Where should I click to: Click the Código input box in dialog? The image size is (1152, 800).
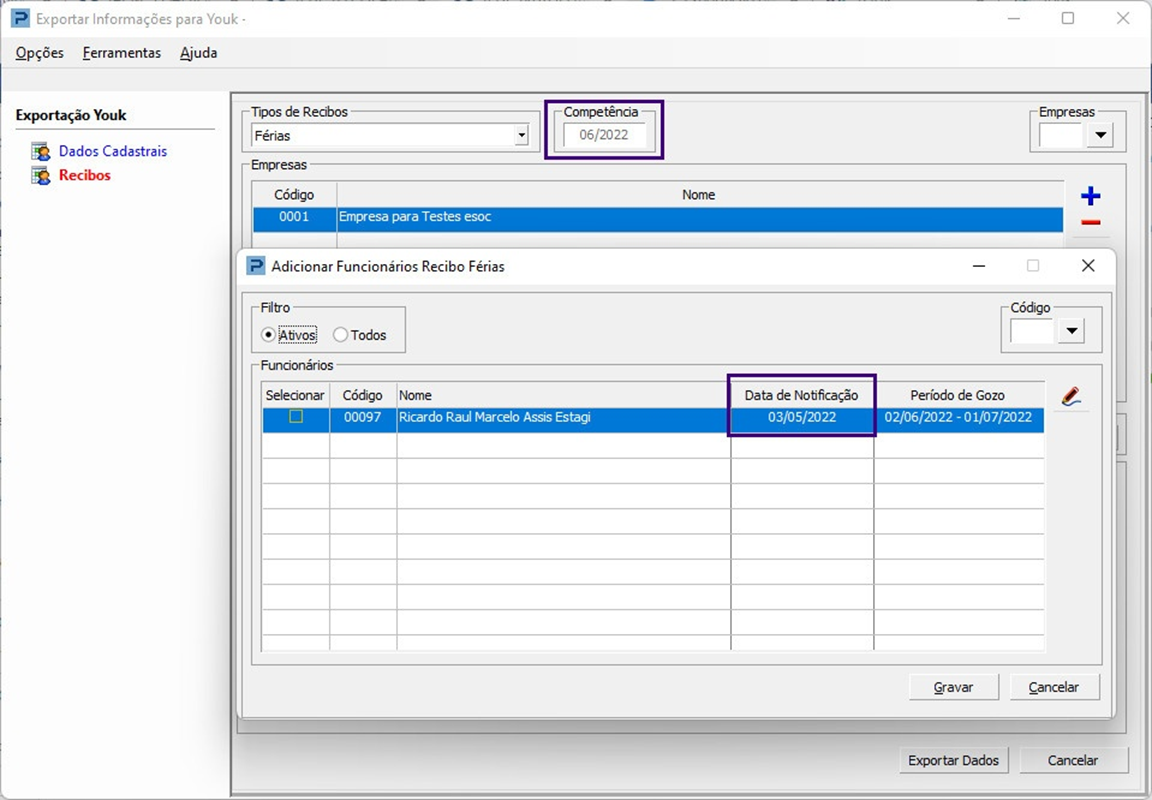tap(1032, 331)
